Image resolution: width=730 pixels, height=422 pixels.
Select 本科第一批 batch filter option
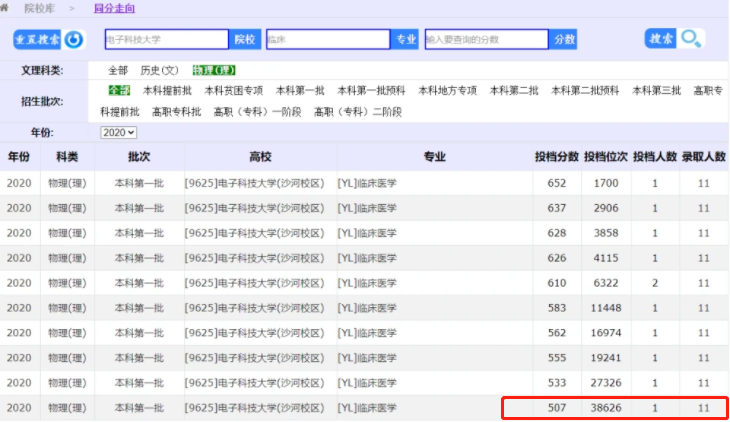pos(300,90)
